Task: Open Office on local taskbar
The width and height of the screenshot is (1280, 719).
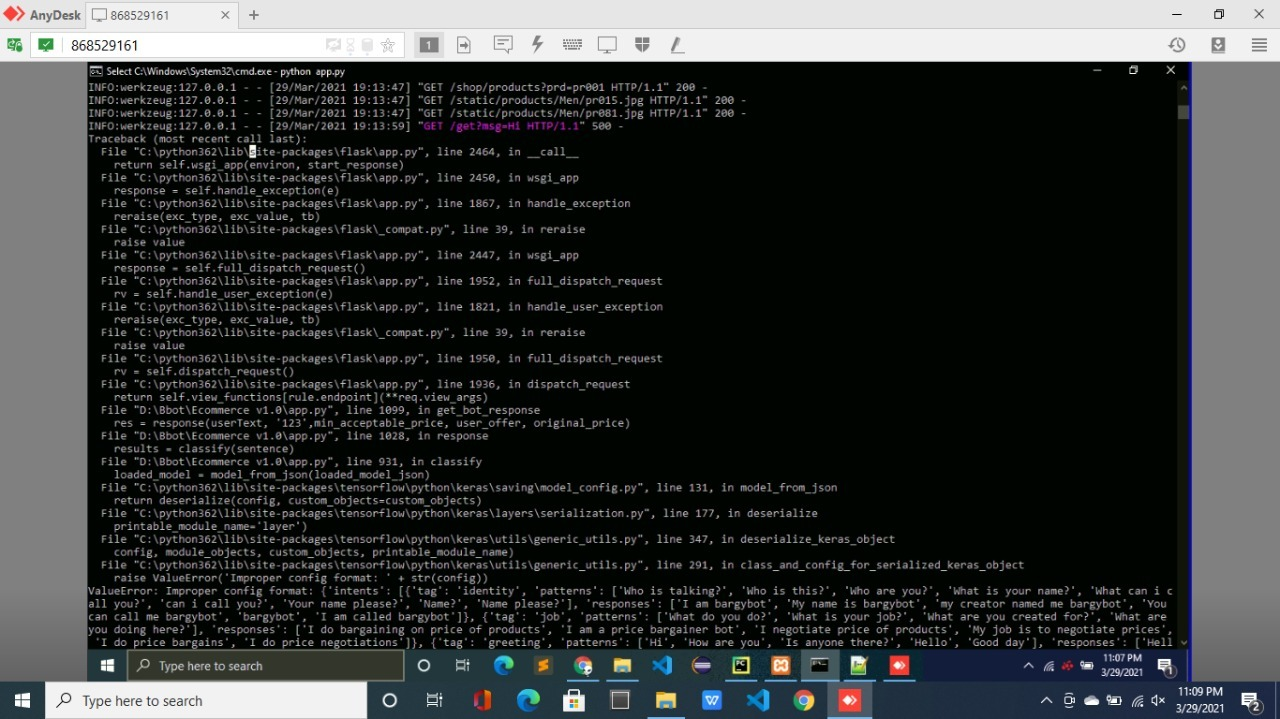Action: (x=482, y=701)
